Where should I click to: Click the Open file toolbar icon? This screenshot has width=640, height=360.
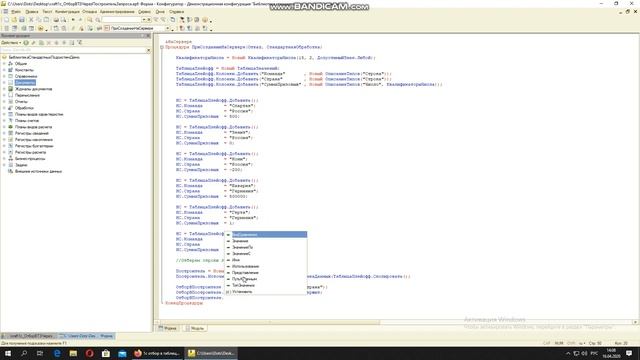(x=14, y=20)
